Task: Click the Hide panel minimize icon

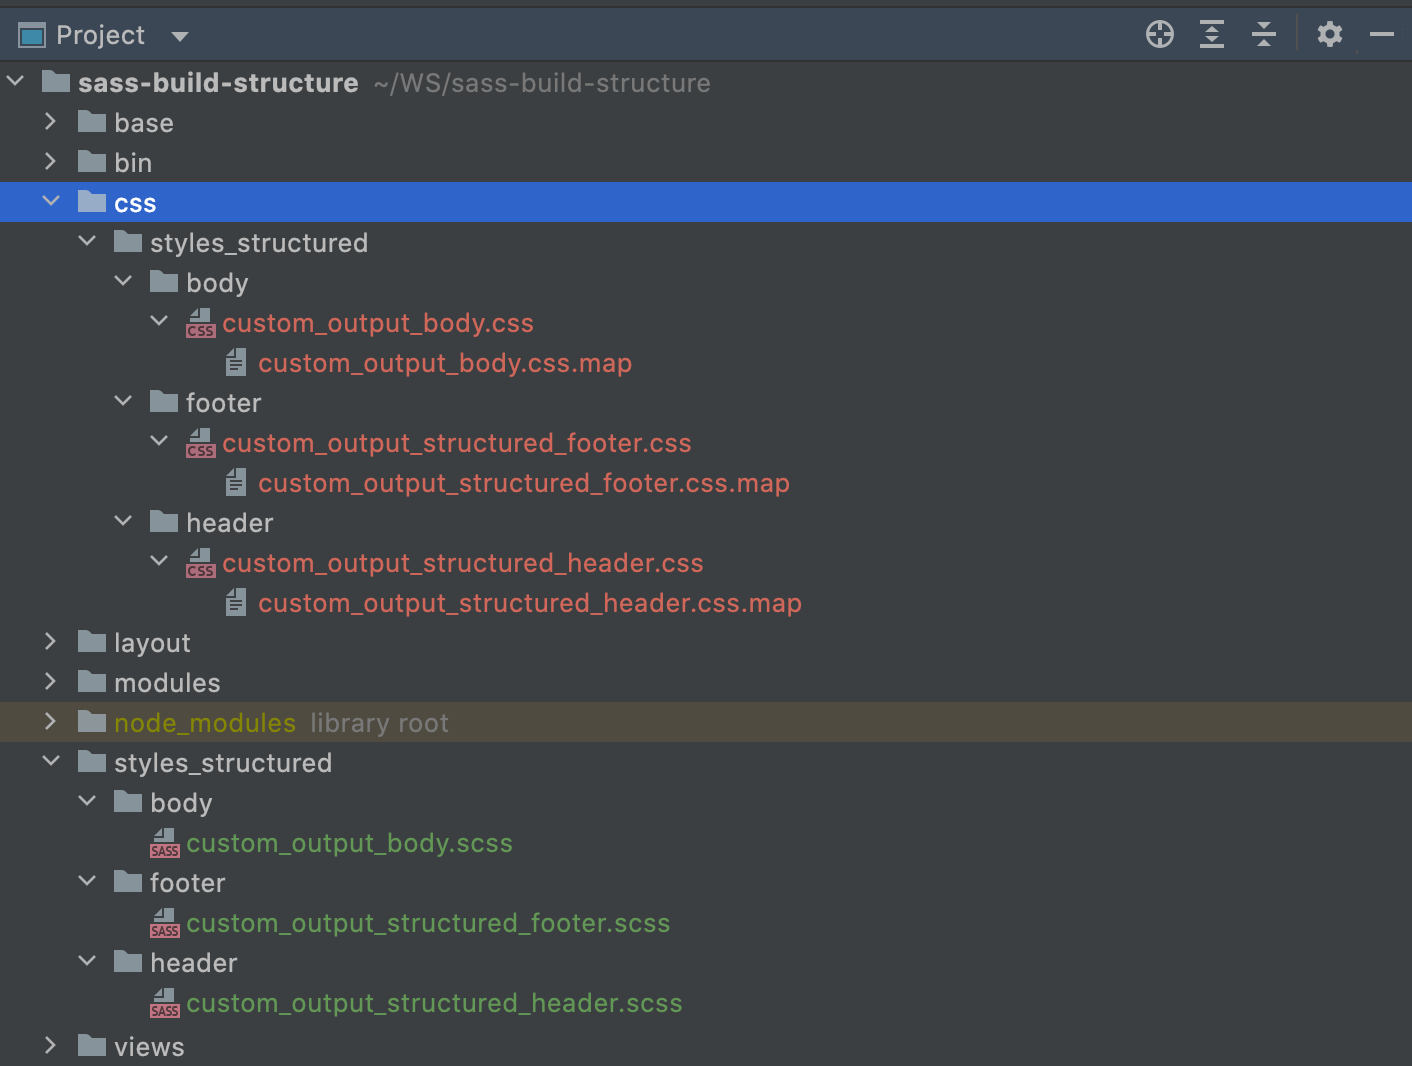Action: tap(1382, 33)
